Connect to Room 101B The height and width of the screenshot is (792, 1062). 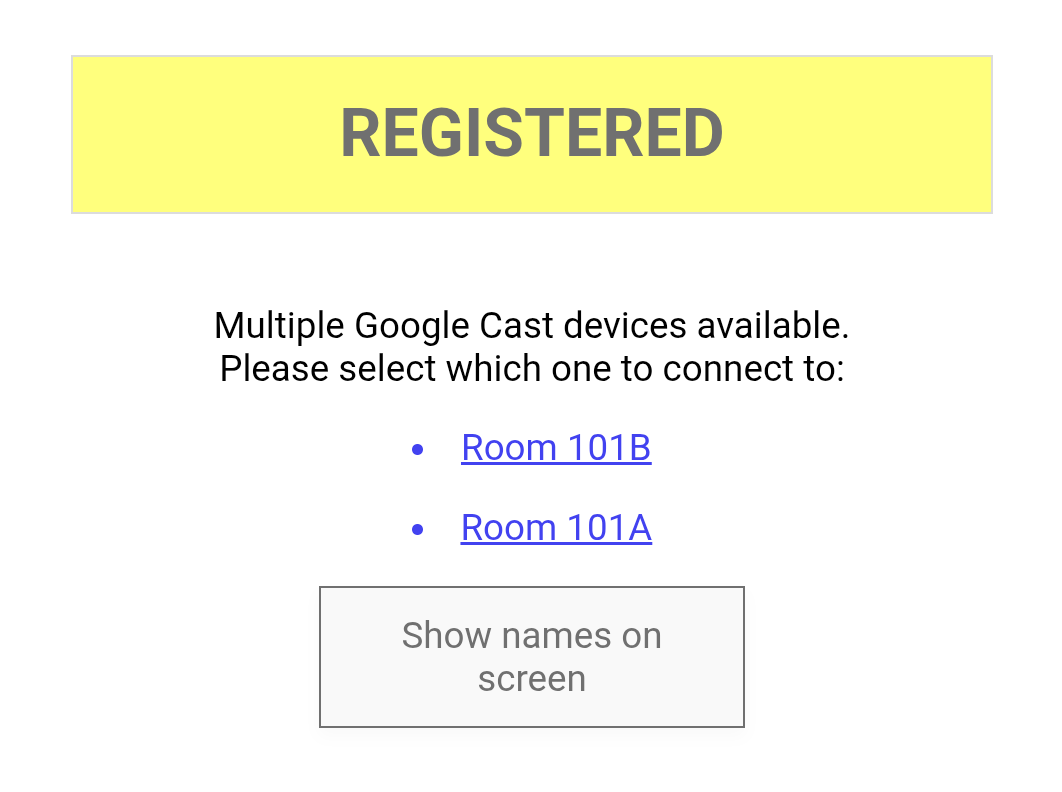tap(556, 448)
